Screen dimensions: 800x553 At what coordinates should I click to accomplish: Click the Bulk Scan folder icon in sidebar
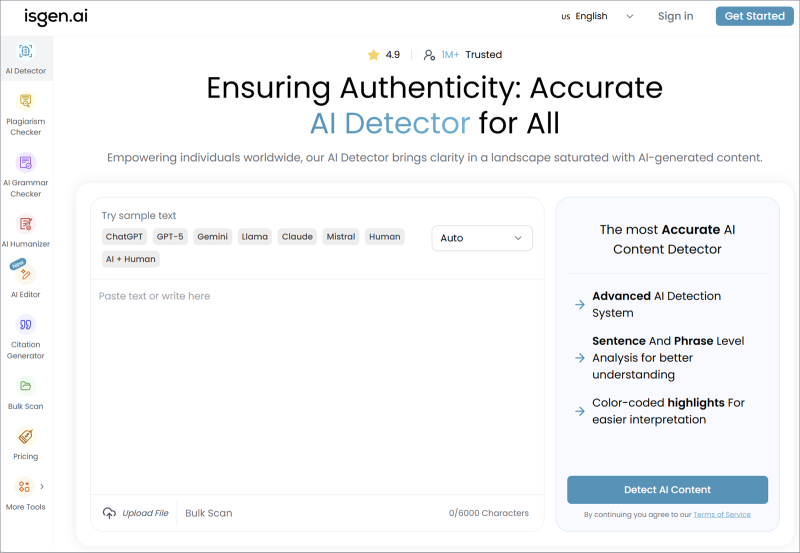26,386
